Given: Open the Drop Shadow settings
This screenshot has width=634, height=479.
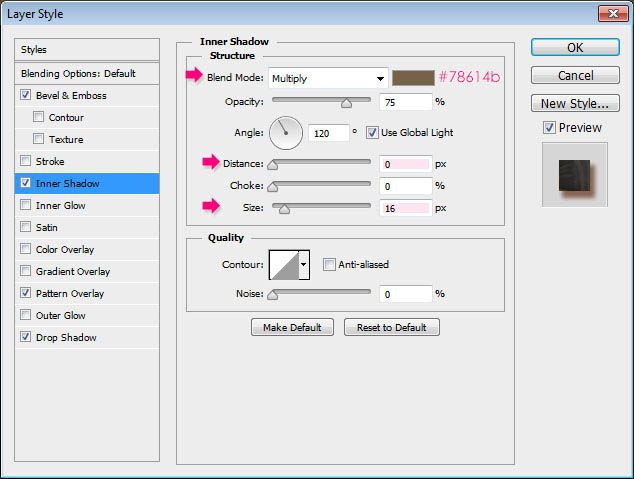Looking at the screenshot, I should 66,338.
